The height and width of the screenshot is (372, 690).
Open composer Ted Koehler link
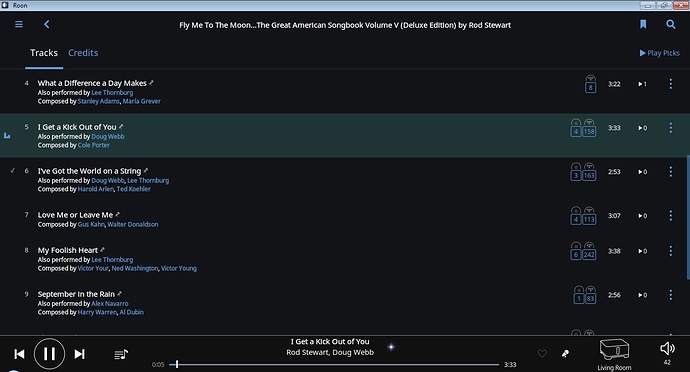(x=134, y=189)
